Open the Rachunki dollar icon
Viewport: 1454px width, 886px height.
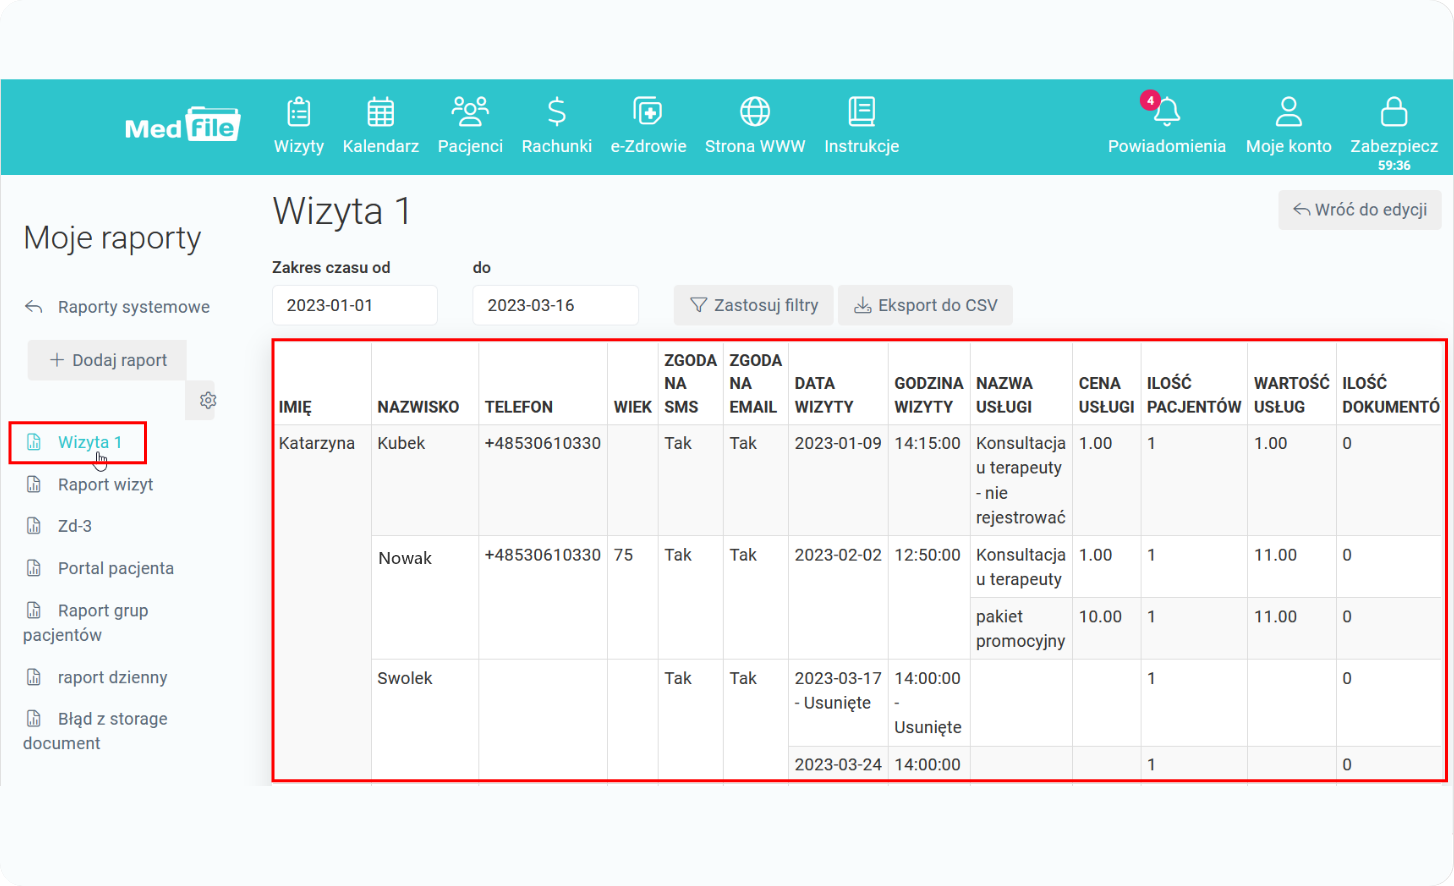coord(557,112)
